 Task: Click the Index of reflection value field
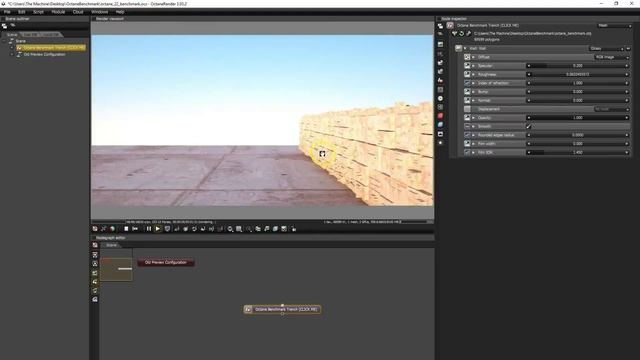tap(578, 83)
